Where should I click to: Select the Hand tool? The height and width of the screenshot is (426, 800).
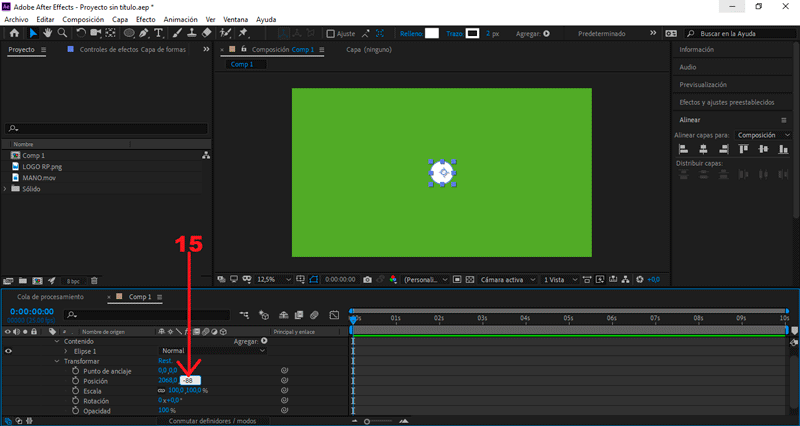click(x=47, y=33)
